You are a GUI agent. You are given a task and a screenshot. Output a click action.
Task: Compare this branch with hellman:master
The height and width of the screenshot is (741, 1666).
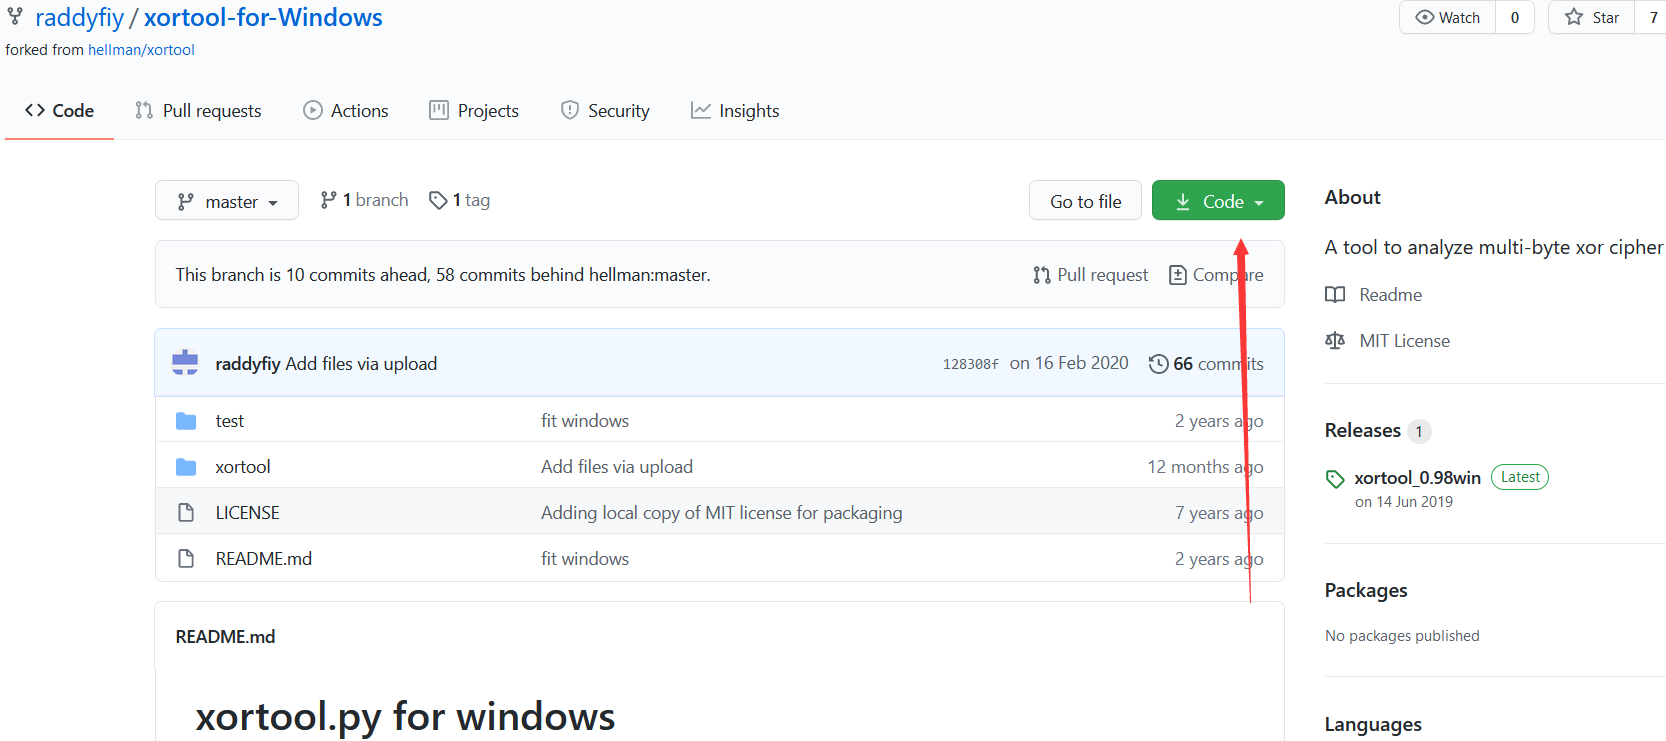pyautogui.click(x=1216, y=275)
